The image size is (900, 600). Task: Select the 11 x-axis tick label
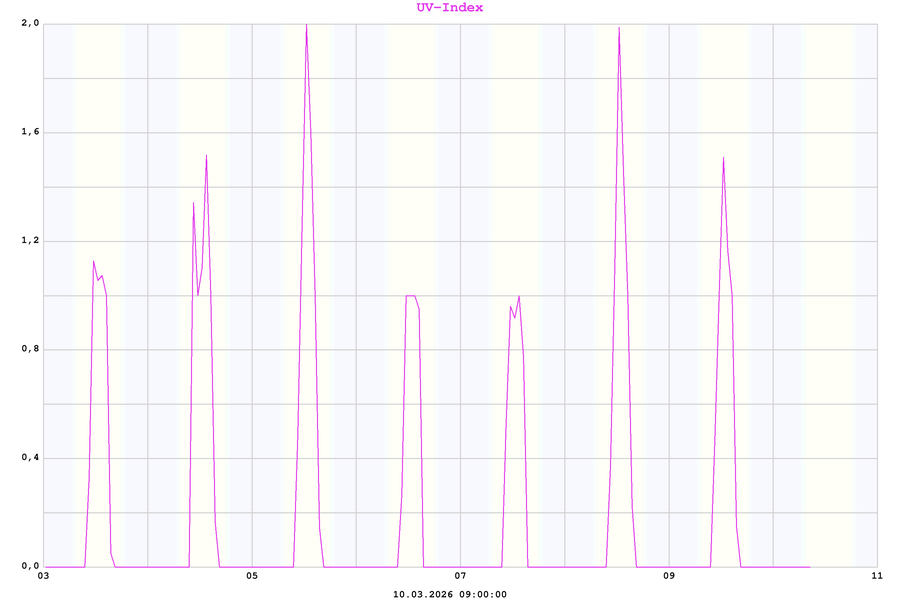[877, 576]
